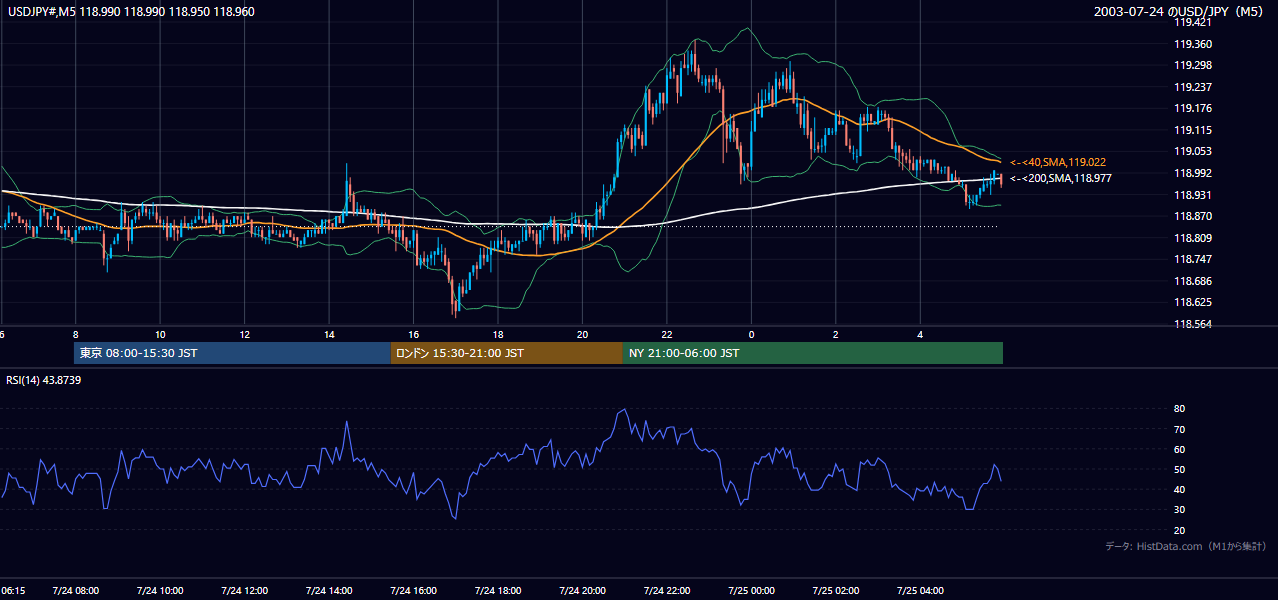Click hour label 16 under the price chart
Image resolution: width=1278 pixels, height=600 pixels.
click(x=413, y=335)
